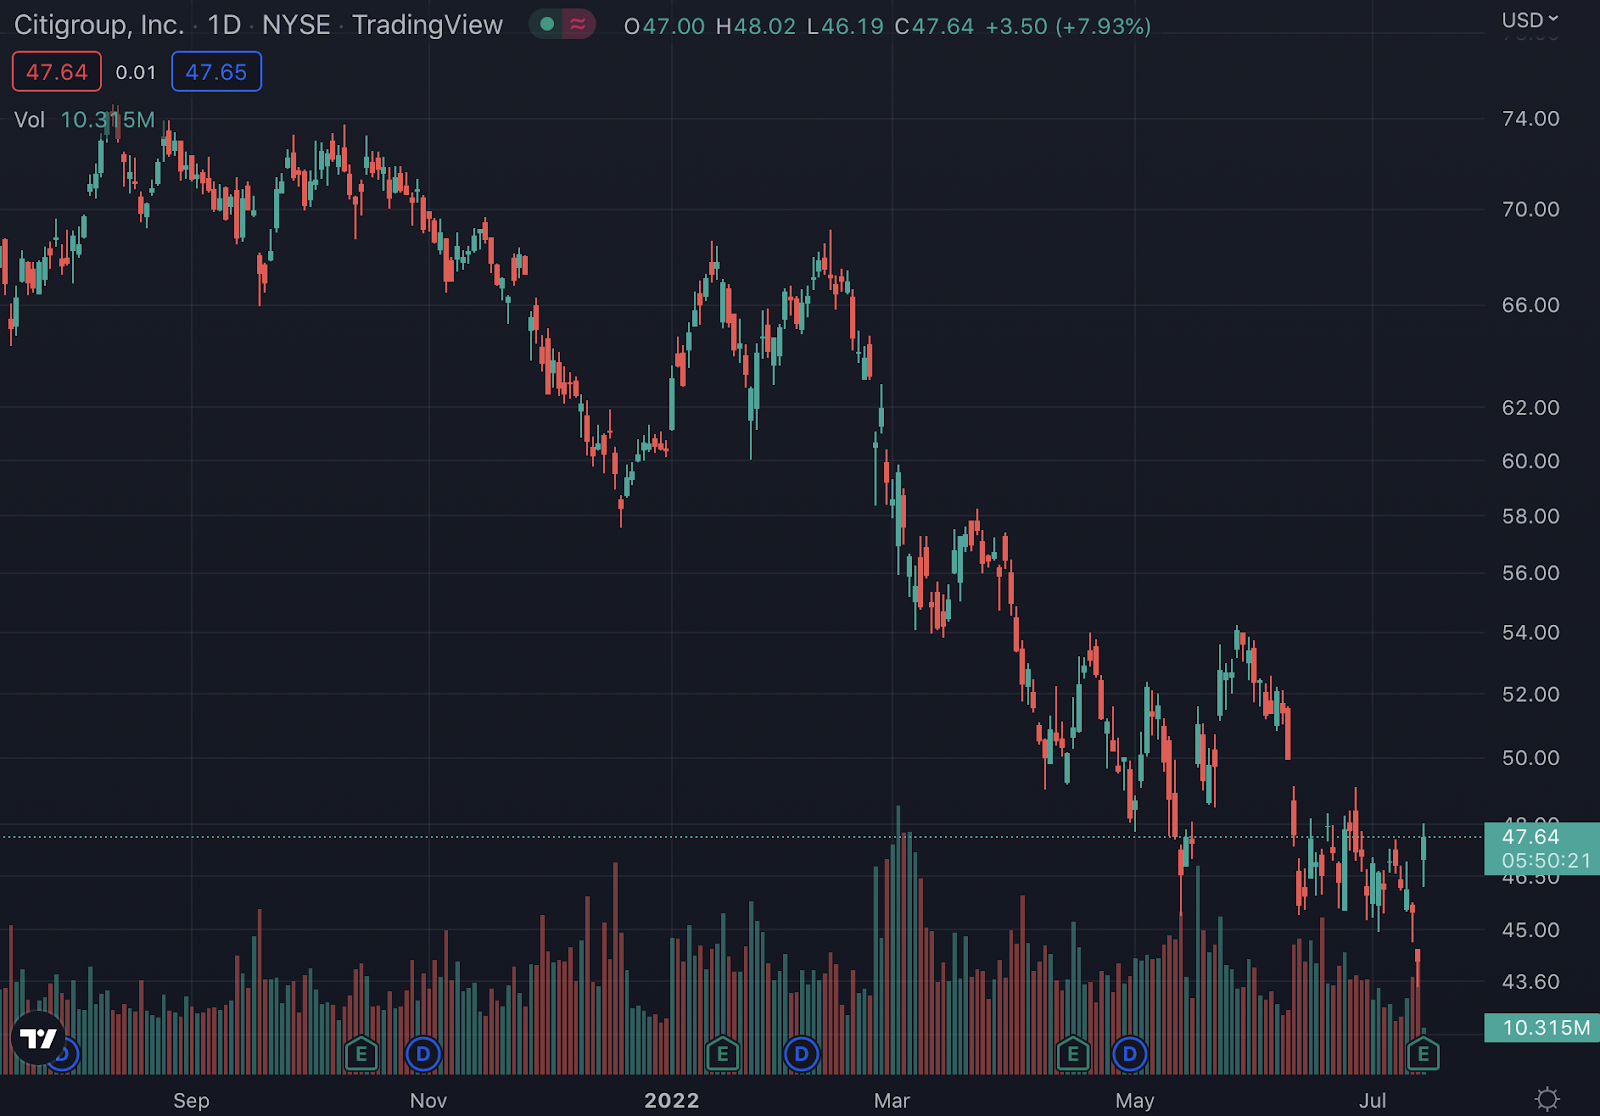Click the May label on time axis
1600x1116 pixels.
pos(1135,1101)
